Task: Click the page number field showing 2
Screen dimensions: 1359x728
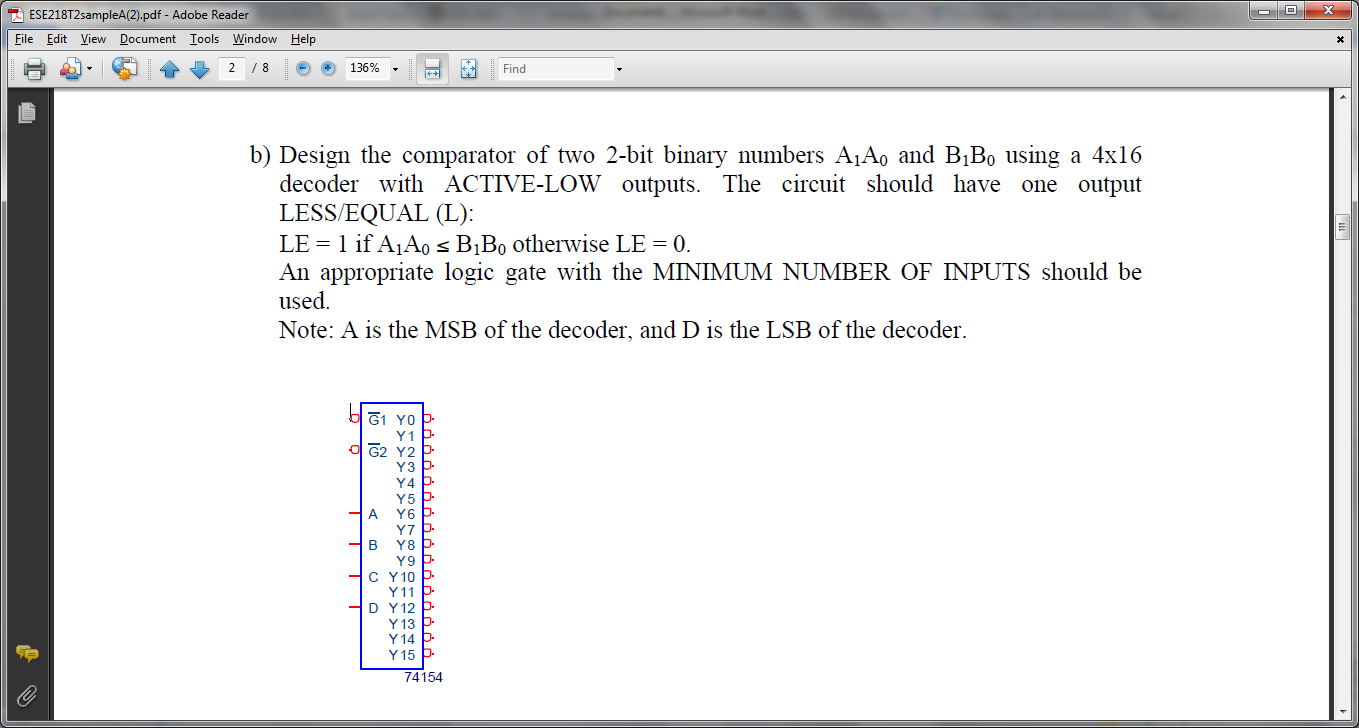Action: pos(232,68)
